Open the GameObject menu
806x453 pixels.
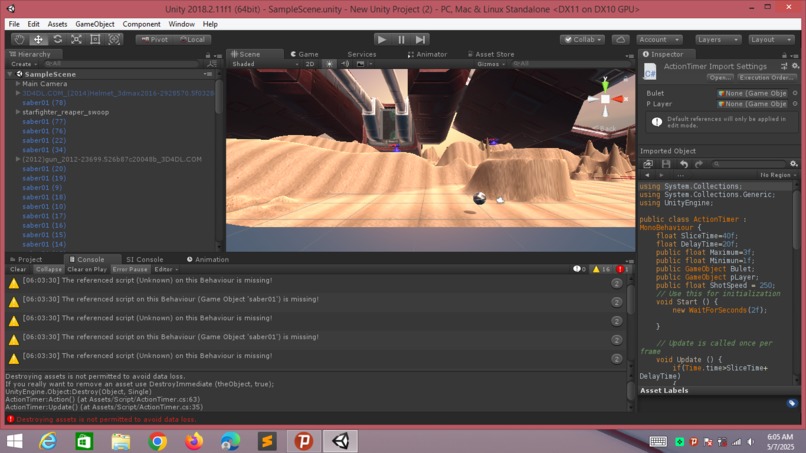(x=95, y=24)
